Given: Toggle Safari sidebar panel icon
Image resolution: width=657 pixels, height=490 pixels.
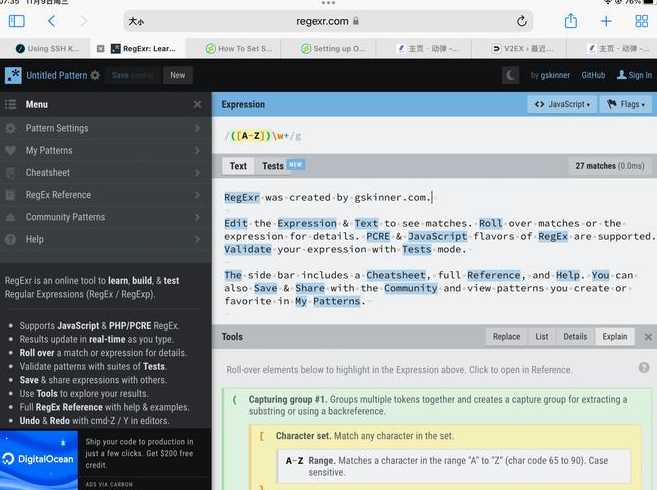Looking at the screenshot, I should point(17,21).
